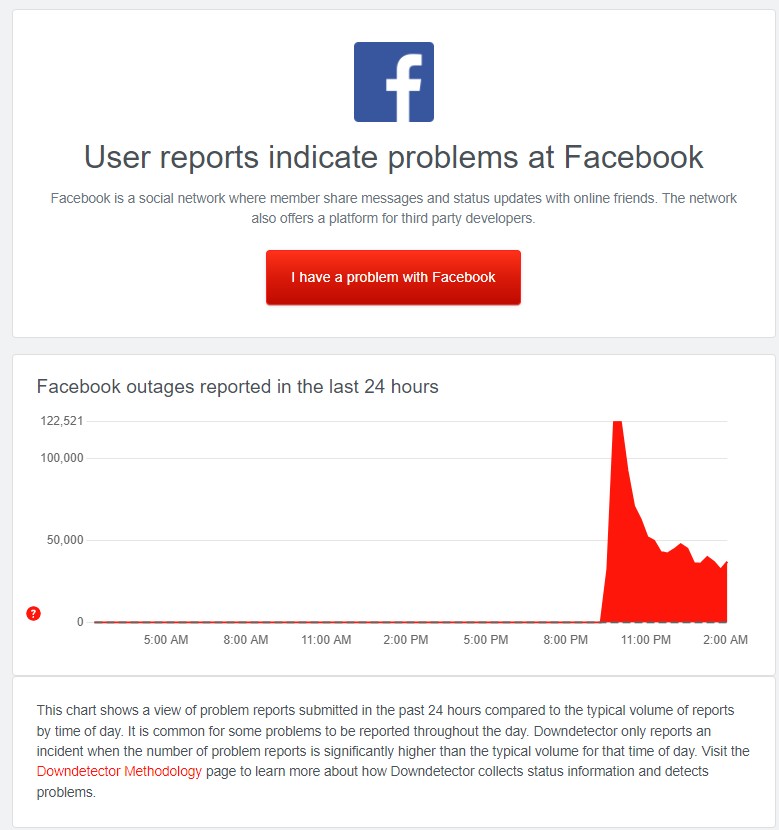Viewport: 779px width, 830px height.
Task: Click the 11:00 AM time axis label
Action: (326, 639)
